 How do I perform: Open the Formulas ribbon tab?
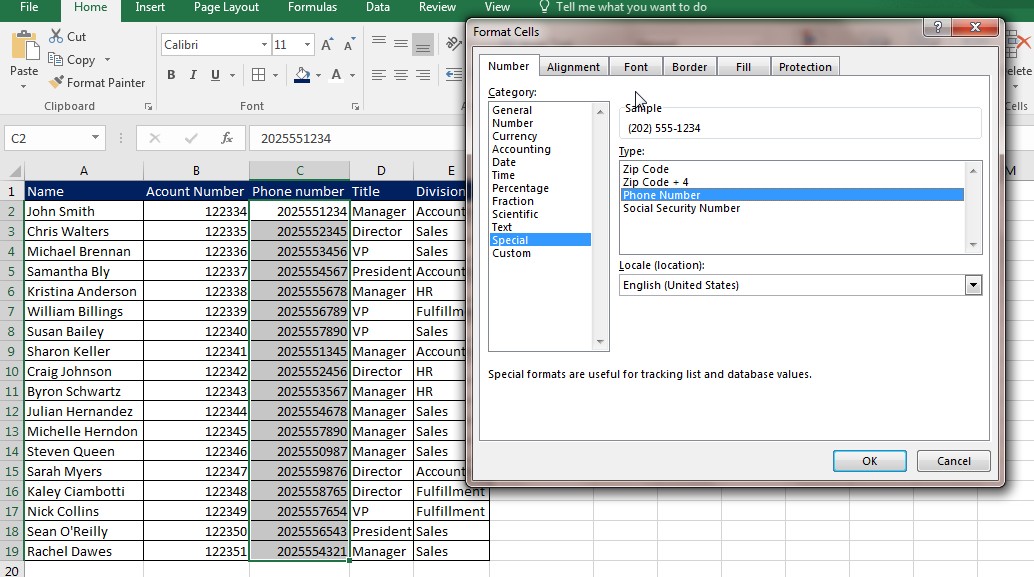click(311, 7)
